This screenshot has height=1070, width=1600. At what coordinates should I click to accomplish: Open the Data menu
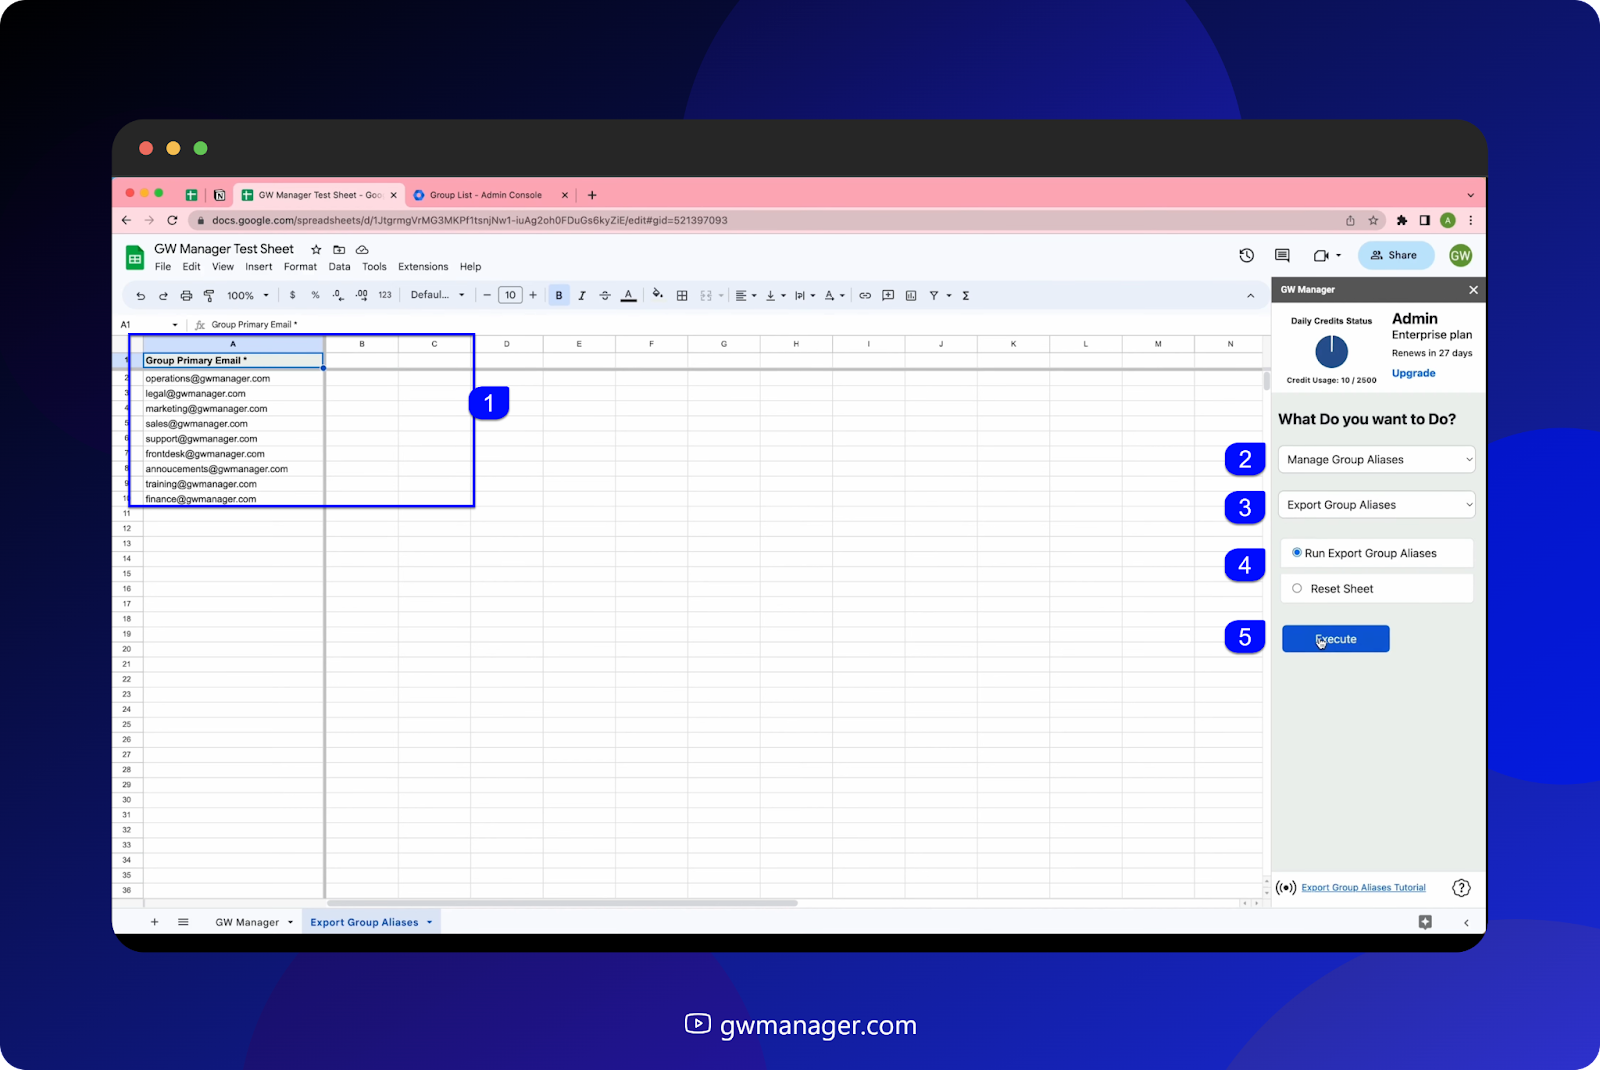click(340, 267)
